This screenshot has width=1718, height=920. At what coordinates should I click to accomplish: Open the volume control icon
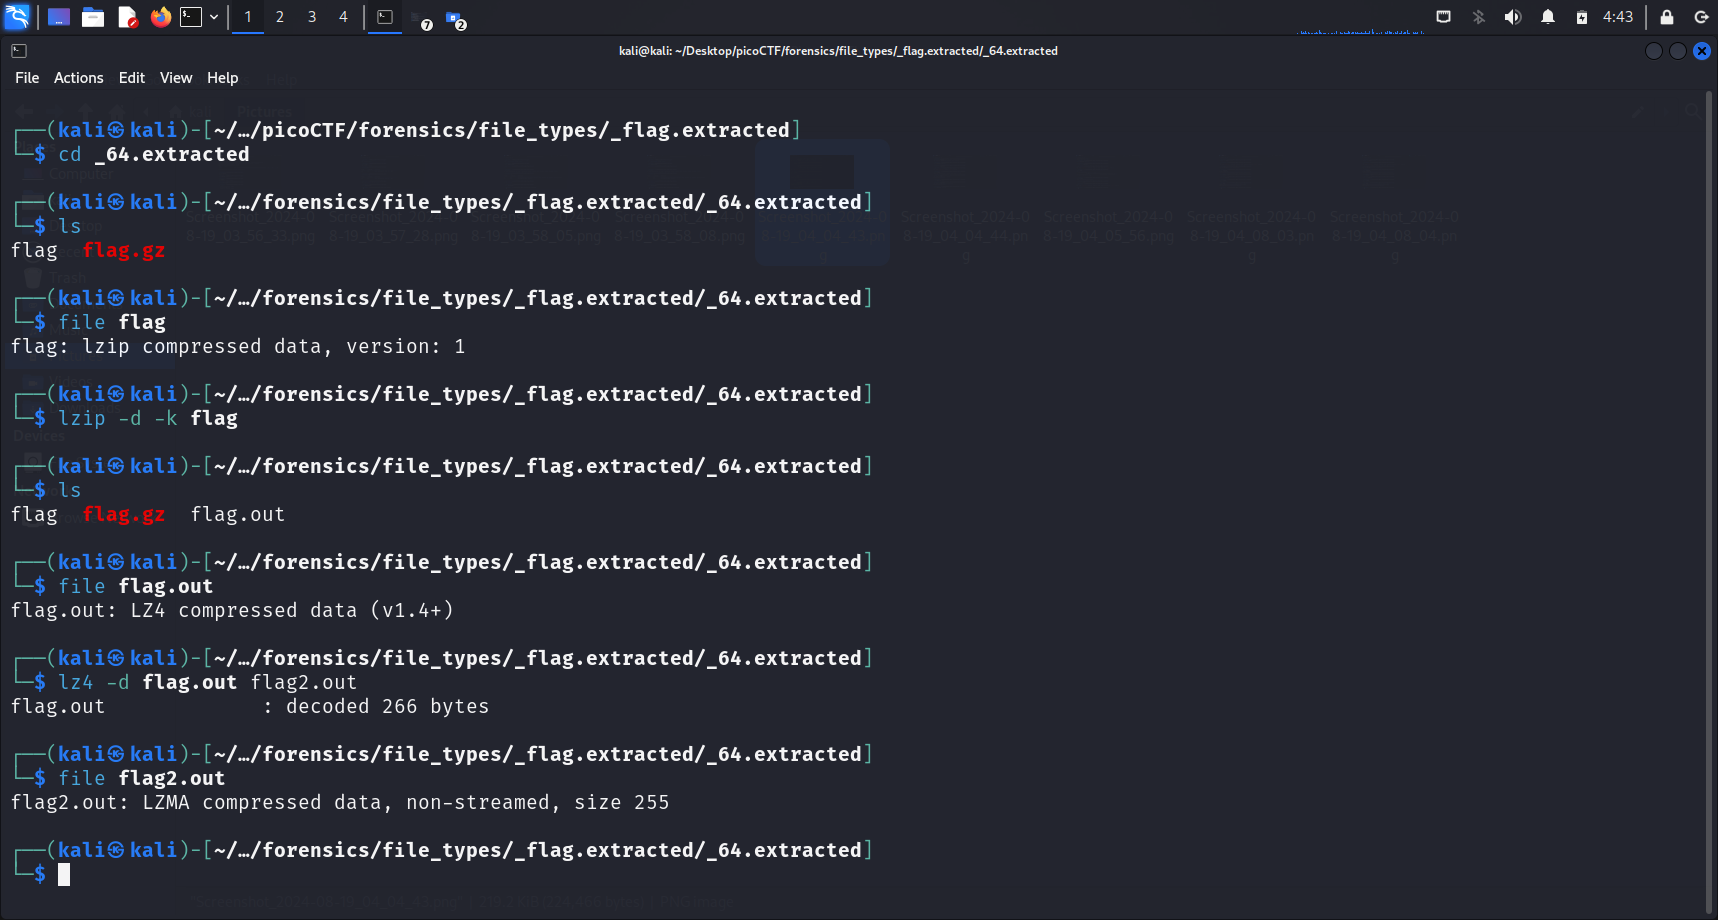[1512, 17]
